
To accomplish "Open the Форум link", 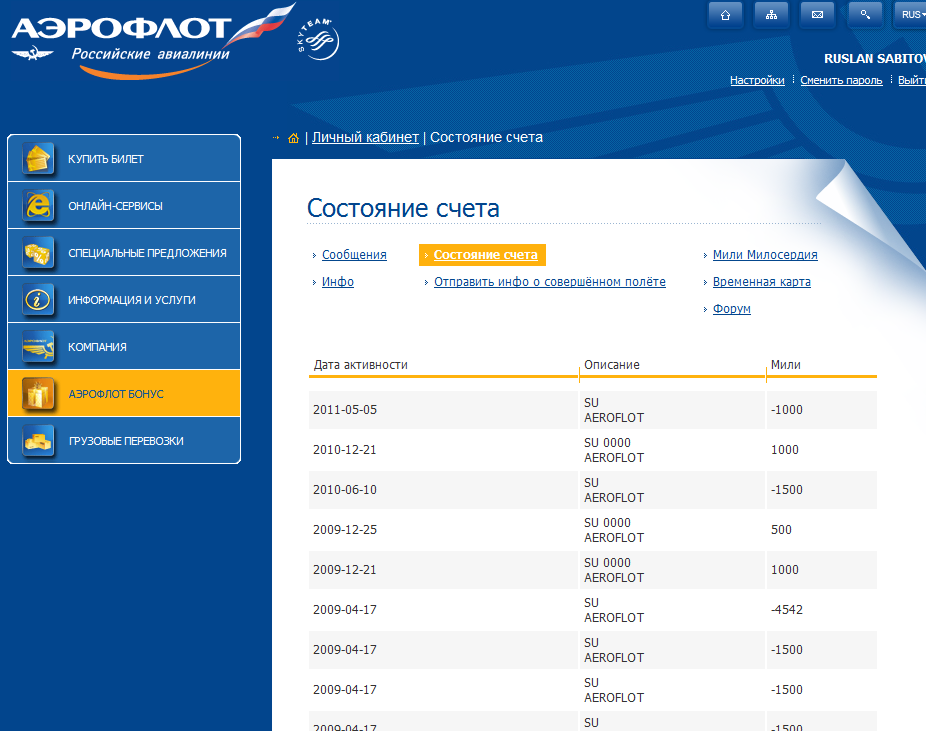I will click(x=732, y=309).
